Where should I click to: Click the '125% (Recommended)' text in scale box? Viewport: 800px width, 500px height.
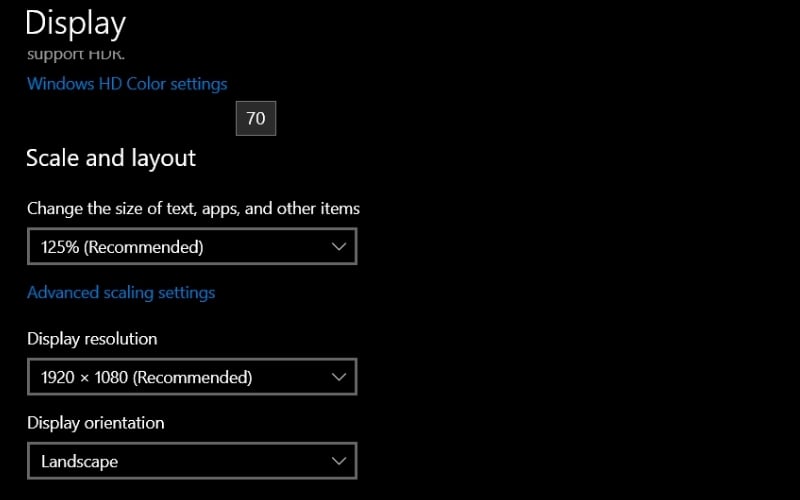coord(122,246)
